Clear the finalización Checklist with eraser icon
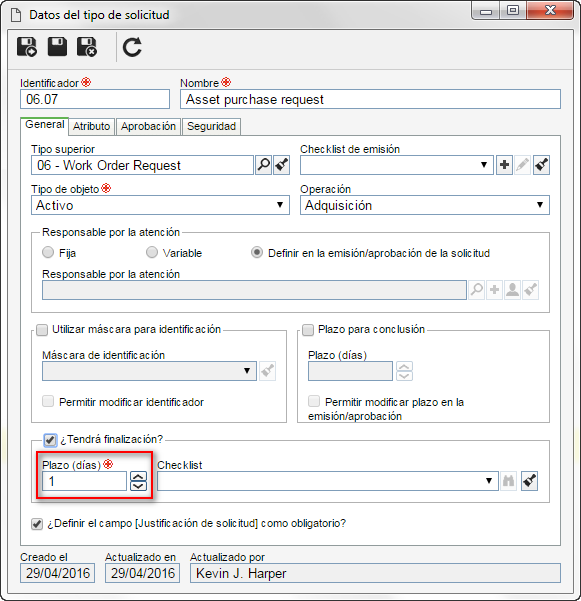The image size is (581, 601). pyautogui.click(x=529, y=481)
